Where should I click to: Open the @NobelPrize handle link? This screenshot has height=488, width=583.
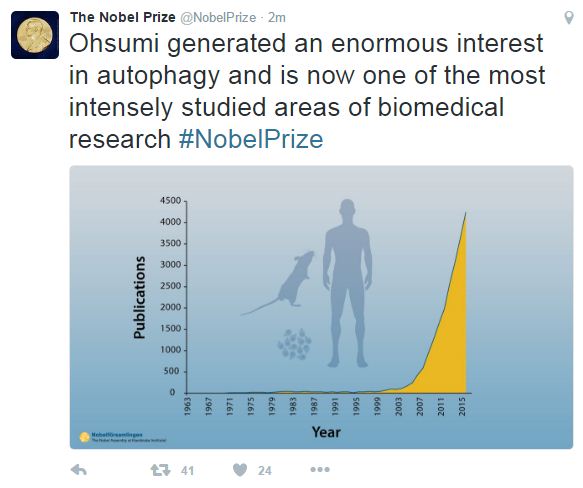tap(218, 17)
